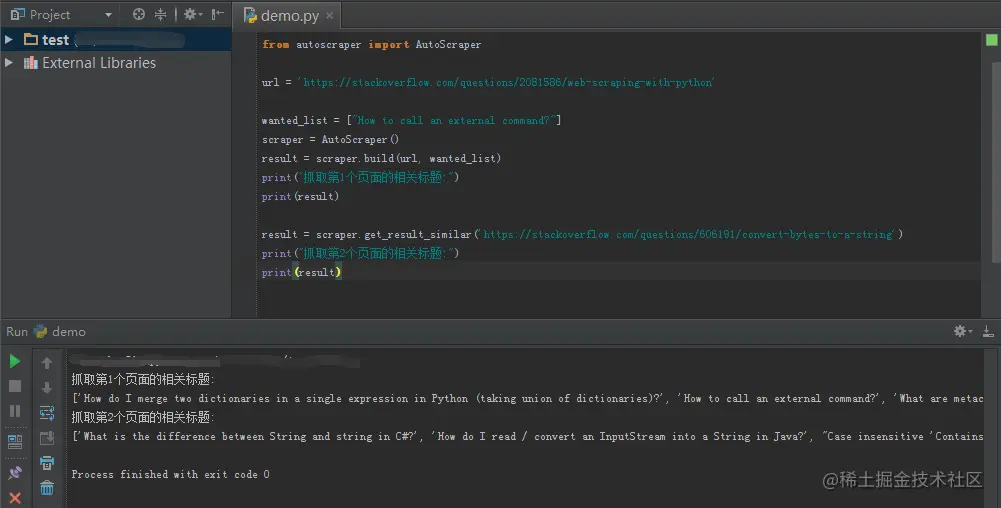Image resolution: width=1001 pixels, height=508 pixels.
Task: Click the 'scraper = AutoScraper()' line
Action: (x=330, y=139)
